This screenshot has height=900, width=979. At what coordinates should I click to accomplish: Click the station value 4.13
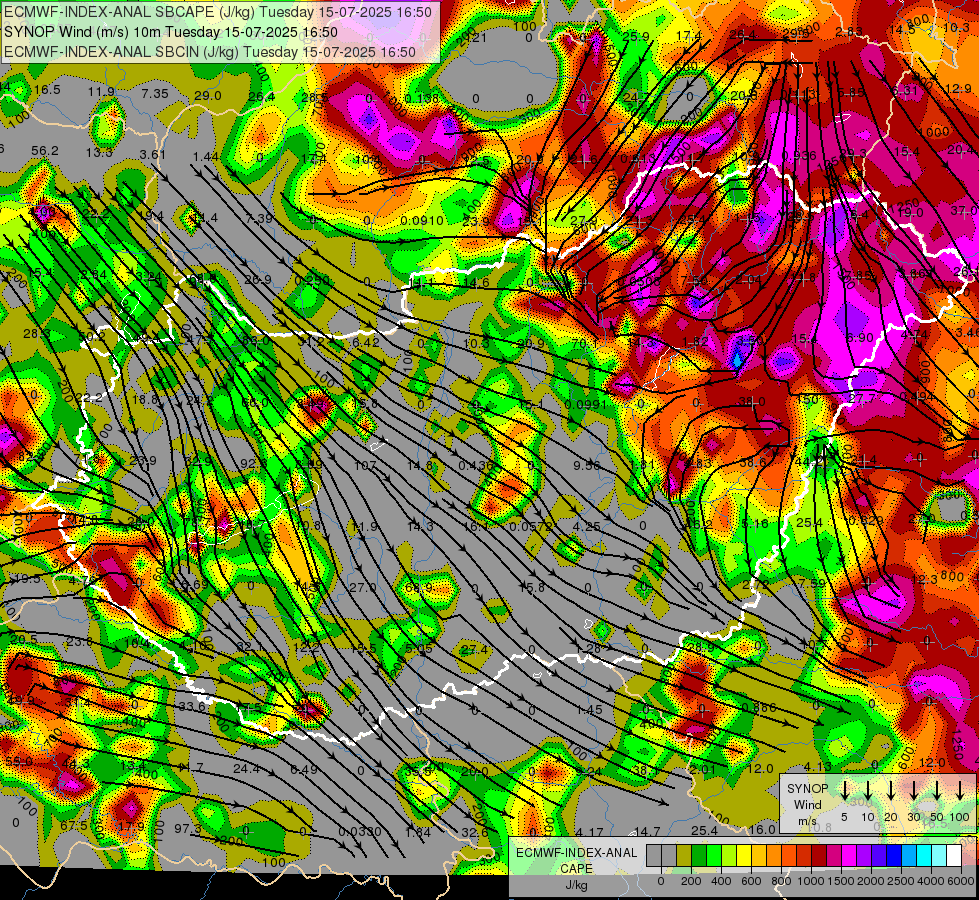(817, 766)
